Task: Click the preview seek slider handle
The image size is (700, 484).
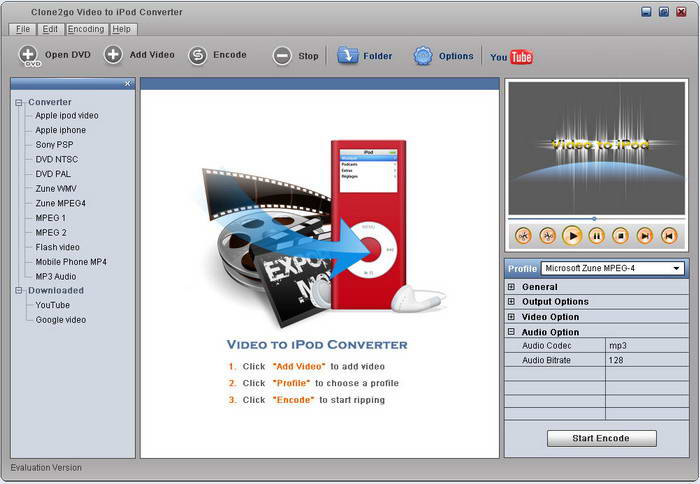Action: click(594, 219)
